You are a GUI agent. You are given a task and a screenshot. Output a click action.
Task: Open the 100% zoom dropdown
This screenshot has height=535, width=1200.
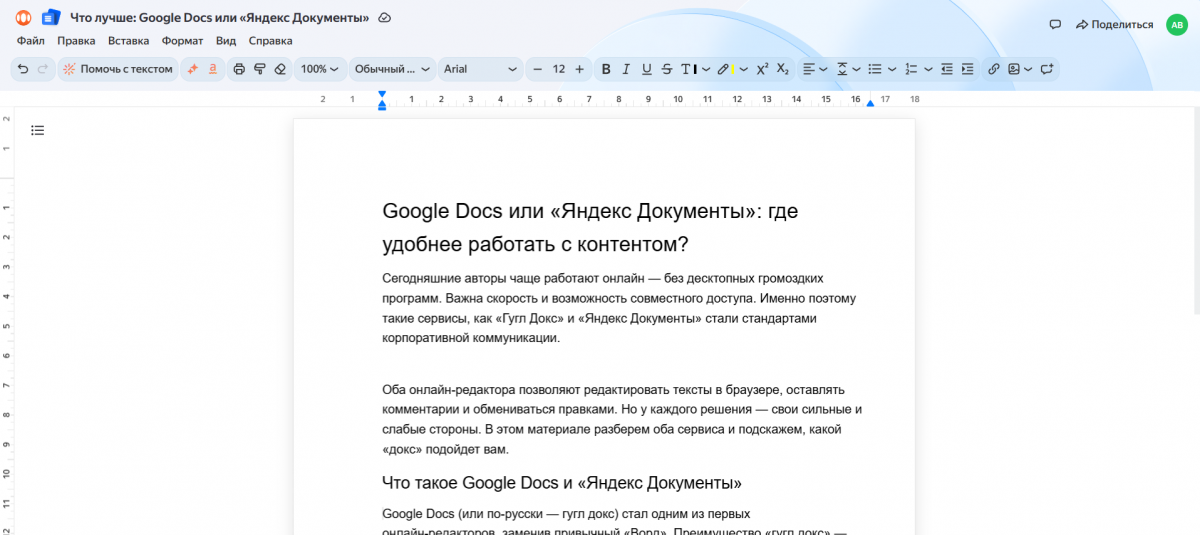[x=320, y=69]
